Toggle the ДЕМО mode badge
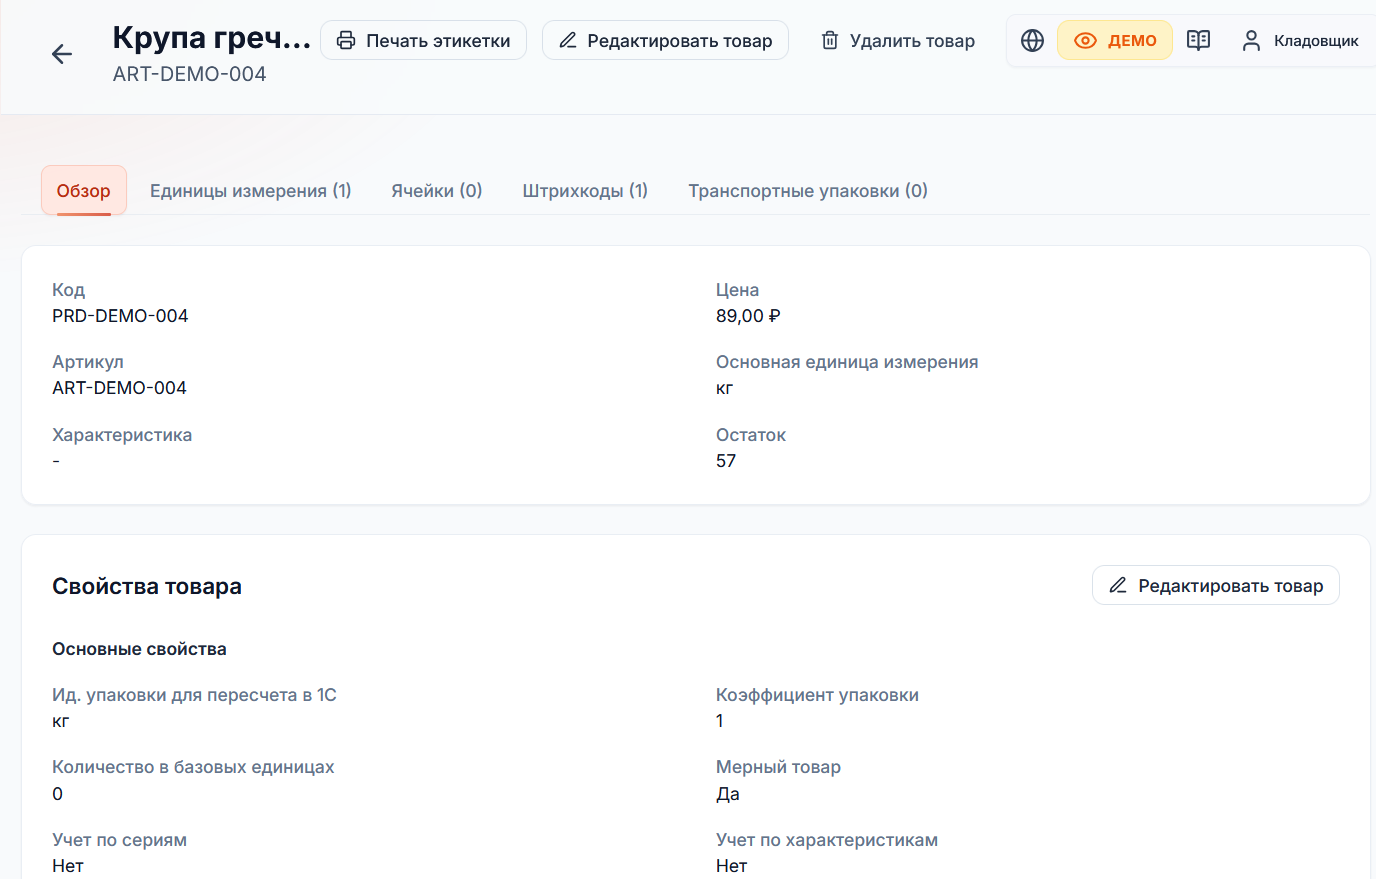The height and width of the screenshot is (879, 1376). 1115,40
